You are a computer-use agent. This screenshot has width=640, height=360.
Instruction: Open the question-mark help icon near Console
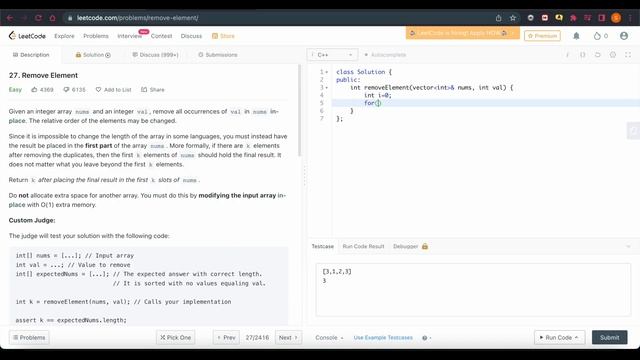(424, 338)
